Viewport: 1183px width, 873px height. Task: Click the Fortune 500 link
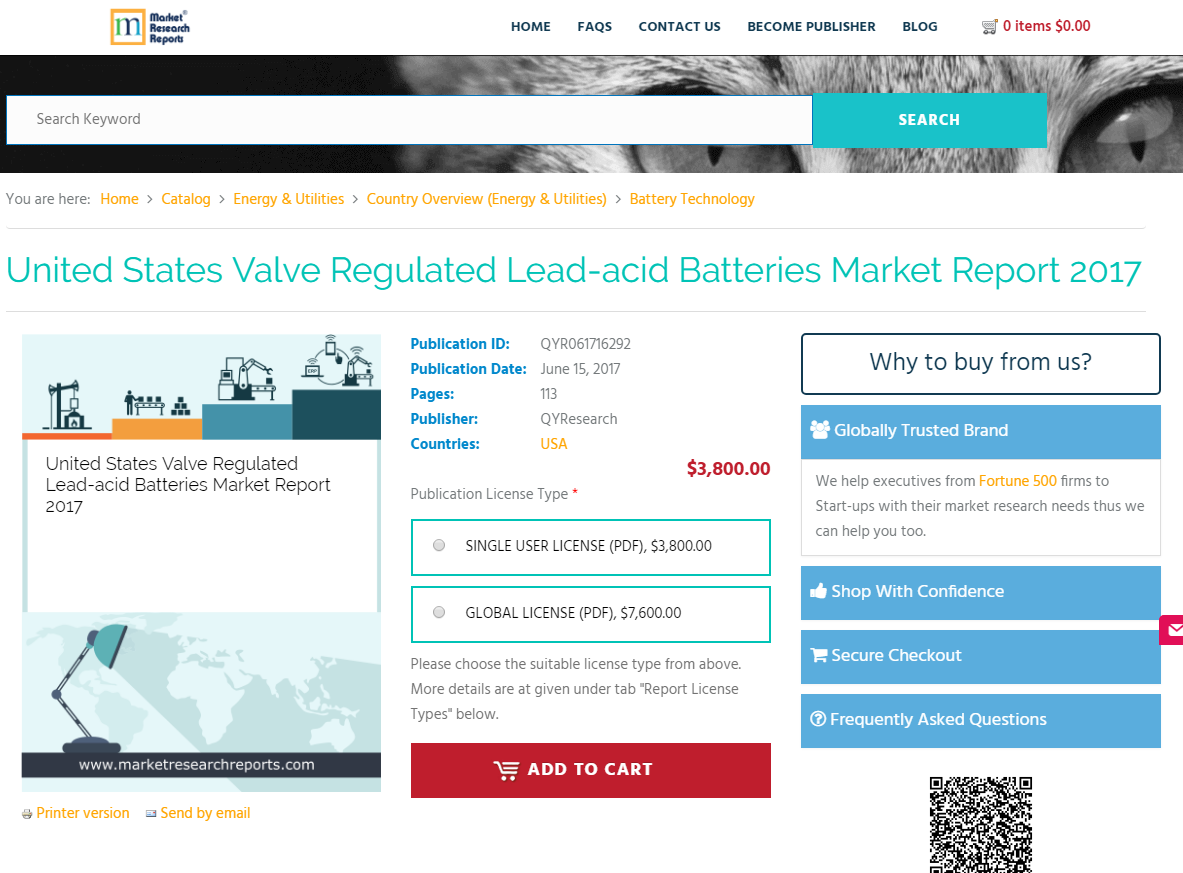coord(1017,481)
